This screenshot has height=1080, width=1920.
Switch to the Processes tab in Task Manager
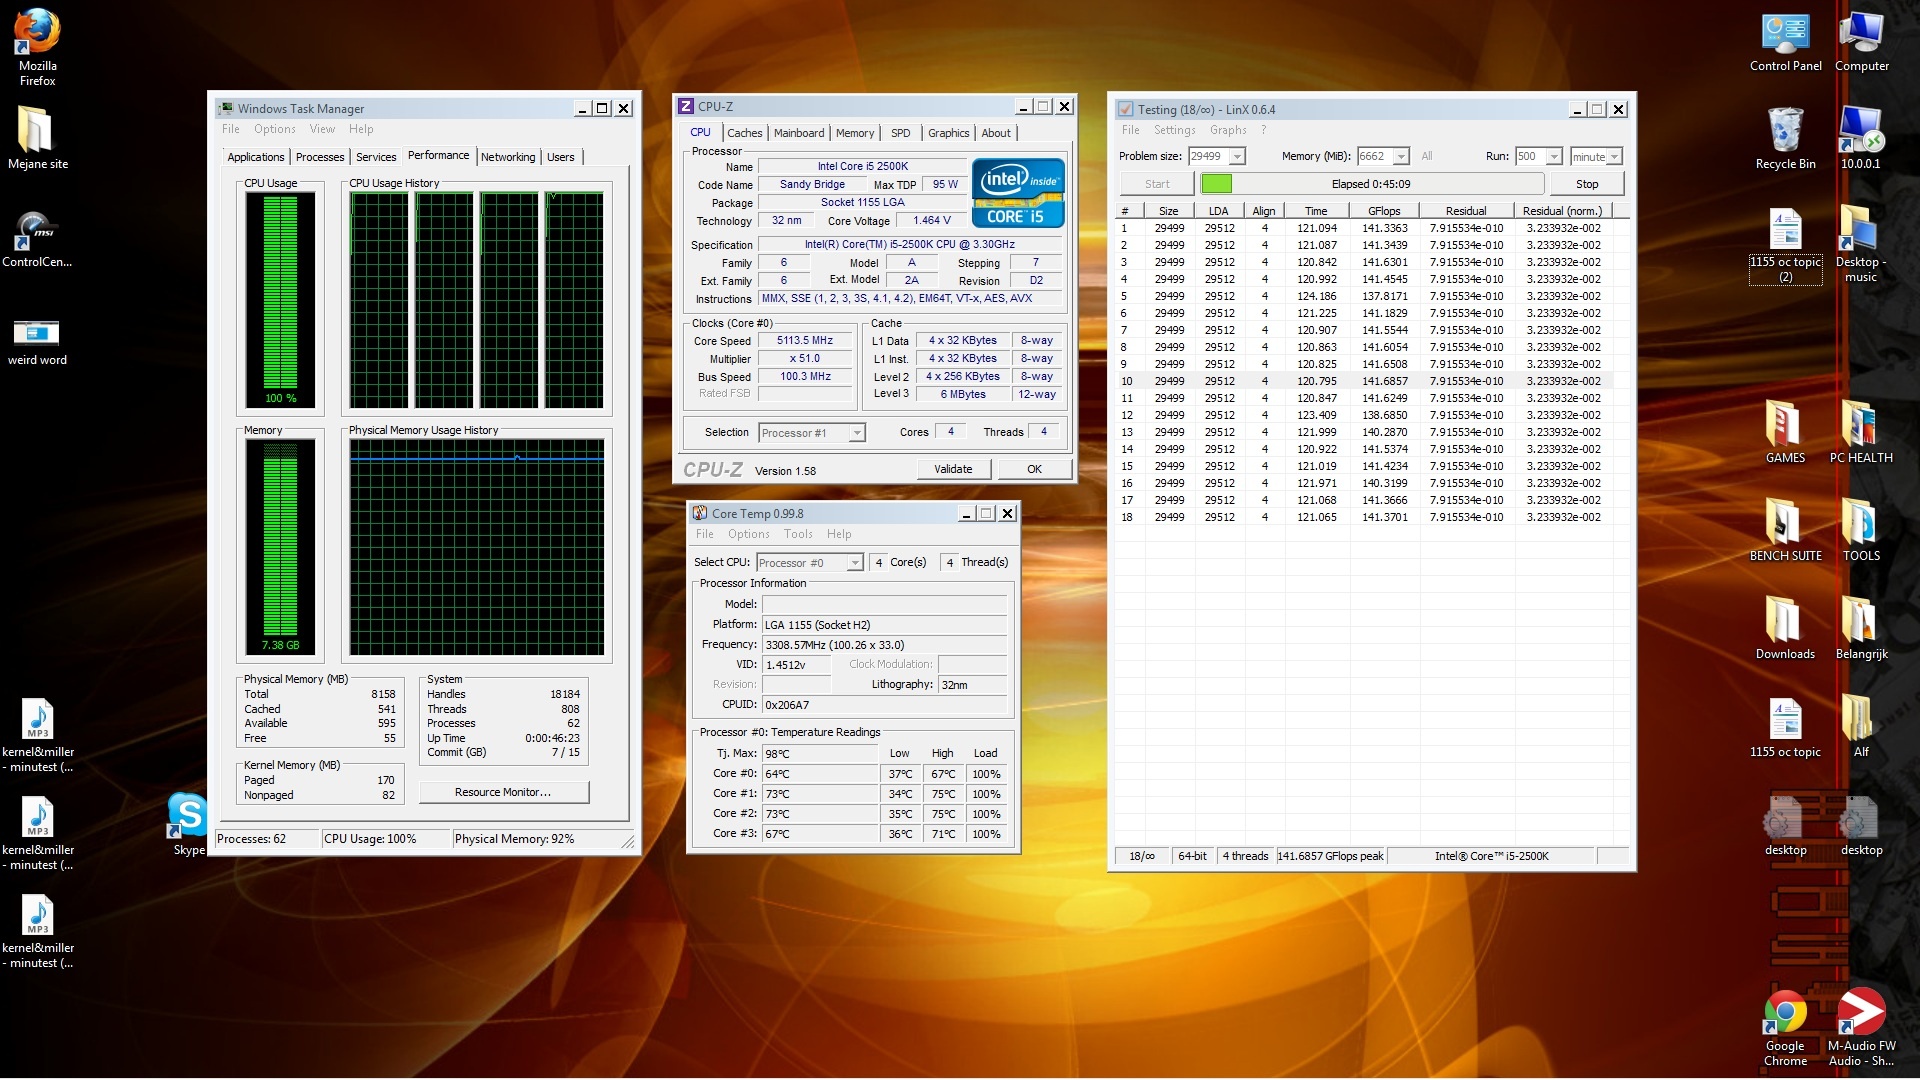coord(320,157)
